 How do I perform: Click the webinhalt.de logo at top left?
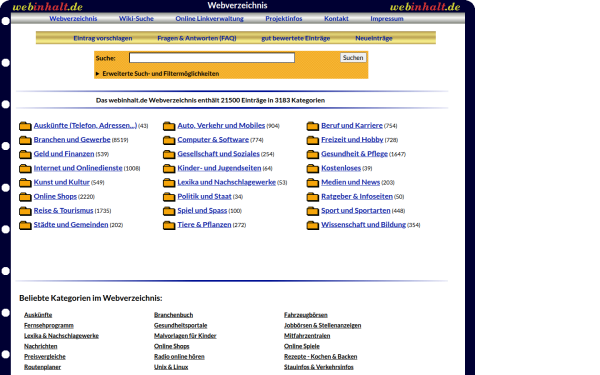pos(47,7)
